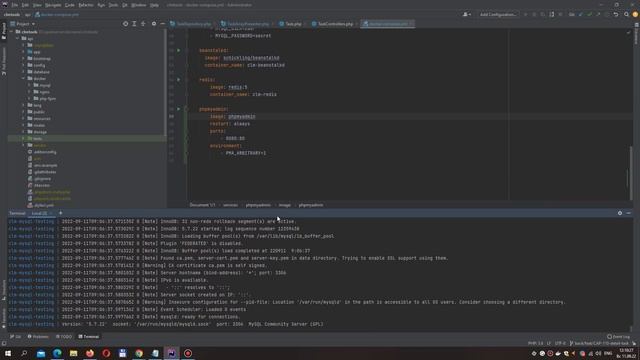The height and width of the screenshot is (360, 640).
Task: Click git branch widget in status bar
Action: click(x=599, y=344)
